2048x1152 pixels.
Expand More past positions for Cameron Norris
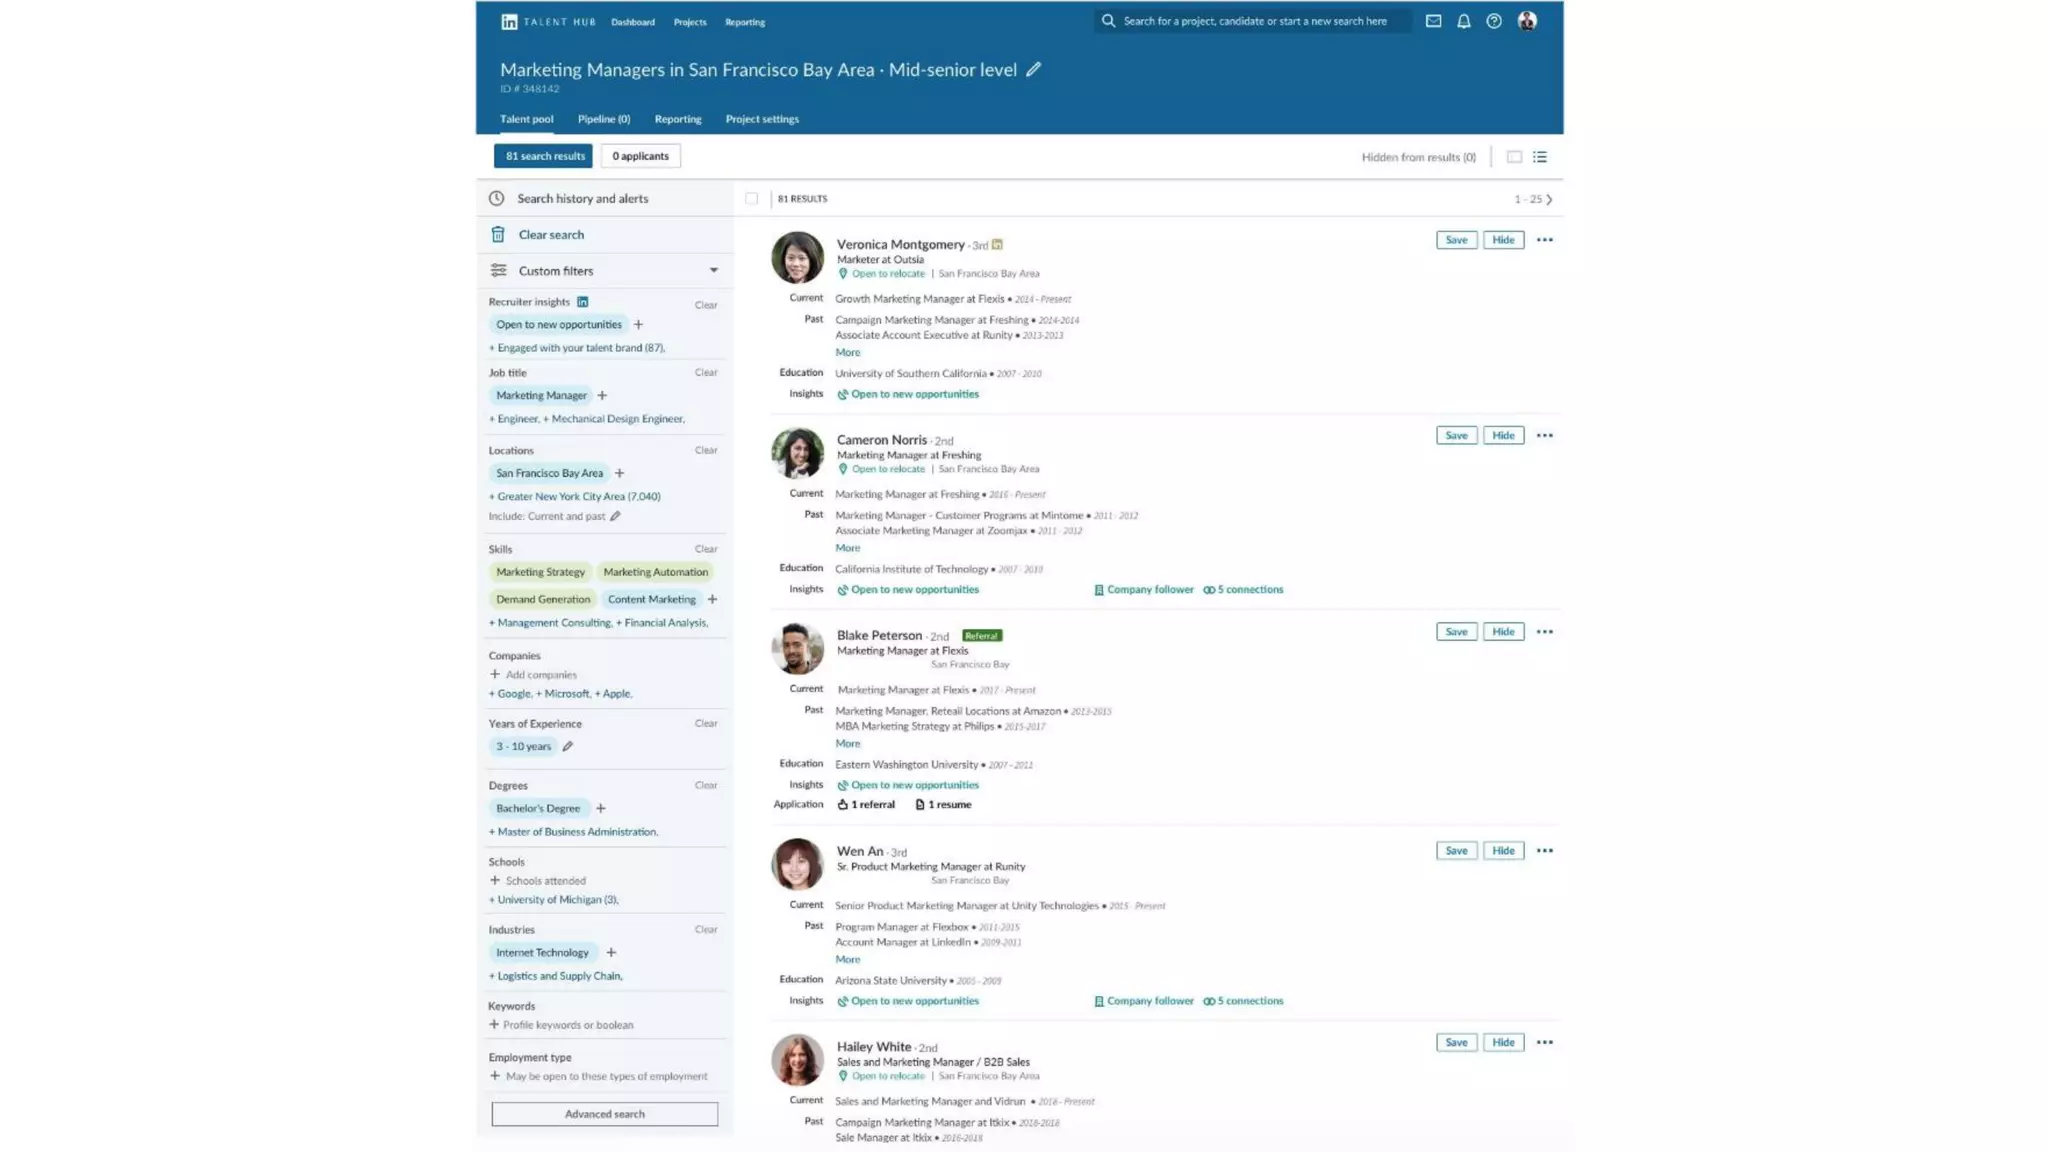(x=847, y=548)
